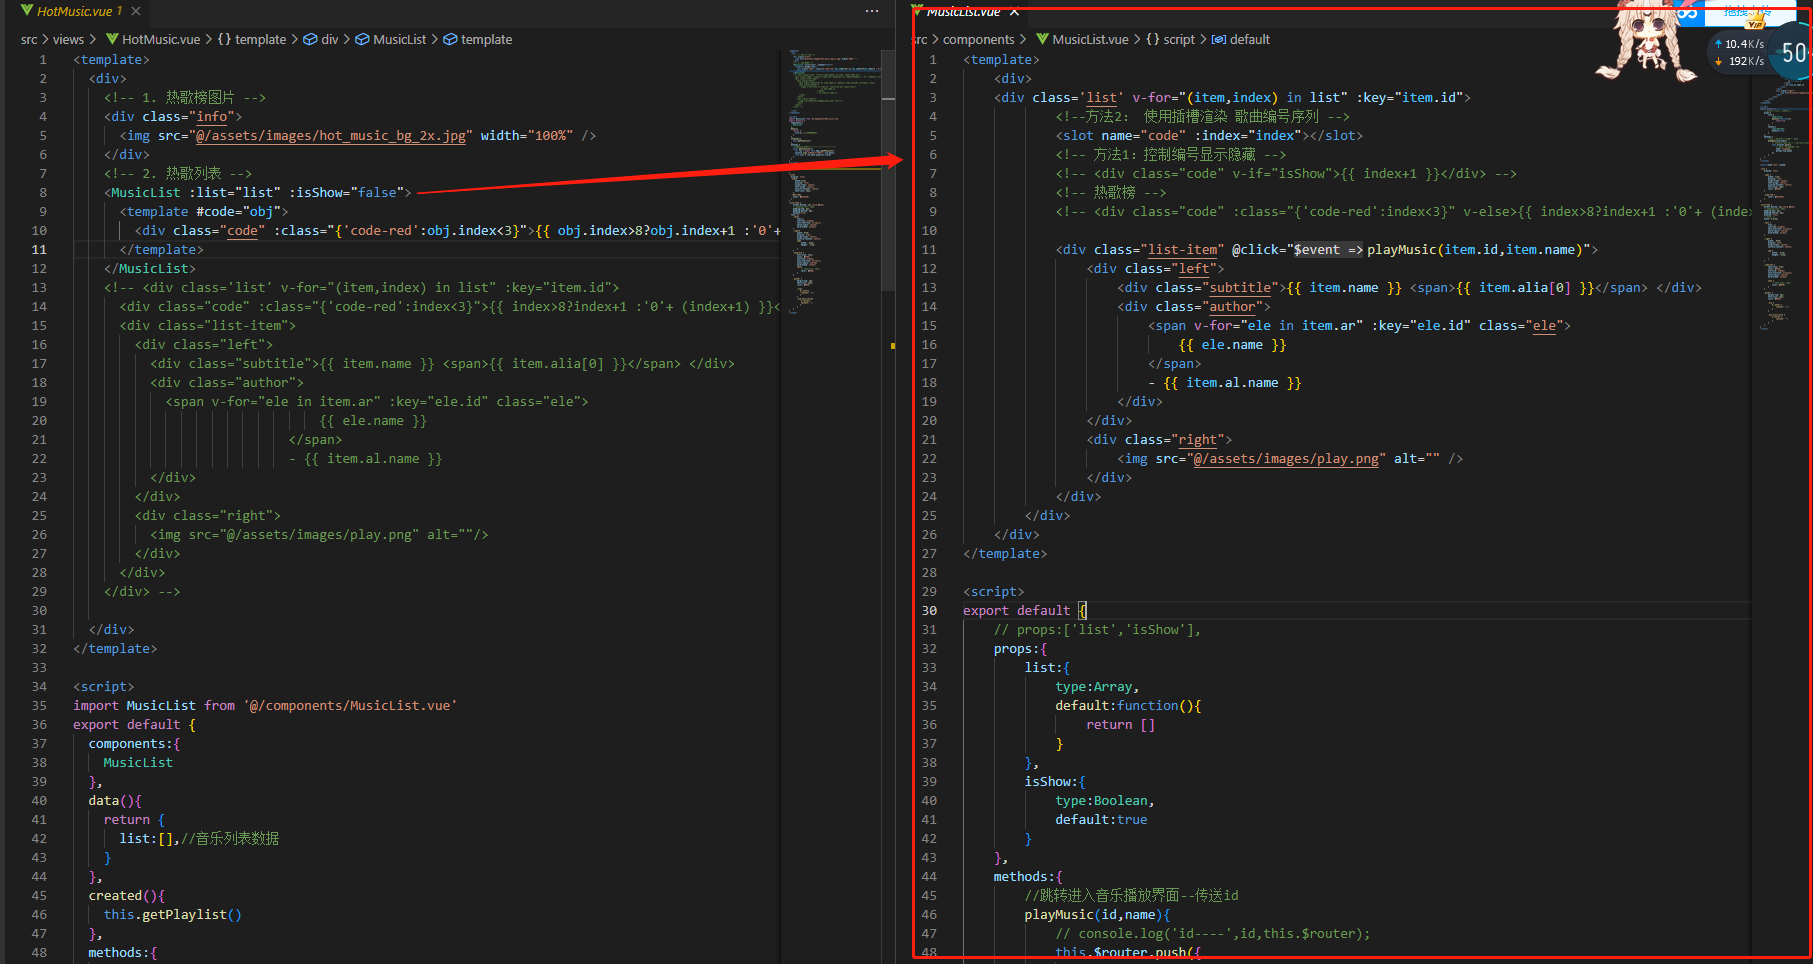This screenshot has height=964, width=1813.
Task: Click line number 11 in HotMusic.vue
Action: 39,250
